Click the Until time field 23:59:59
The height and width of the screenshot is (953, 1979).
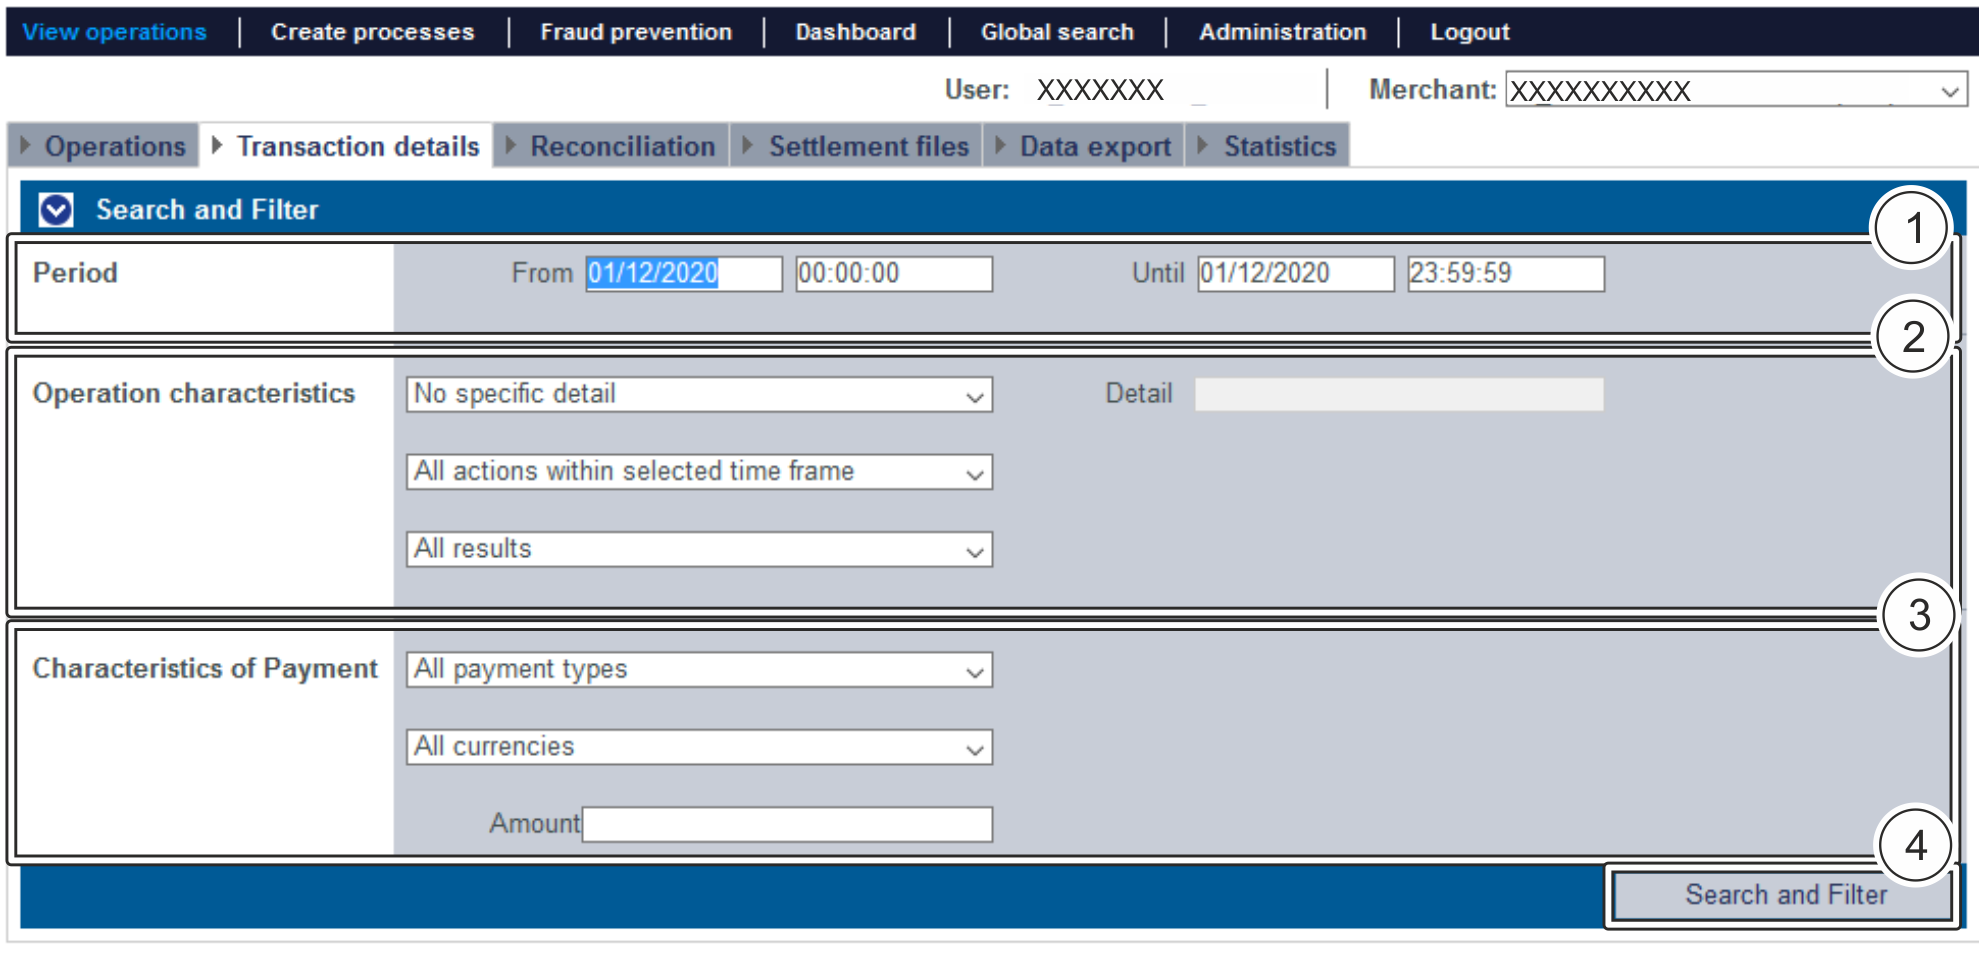click(1505, 273)
